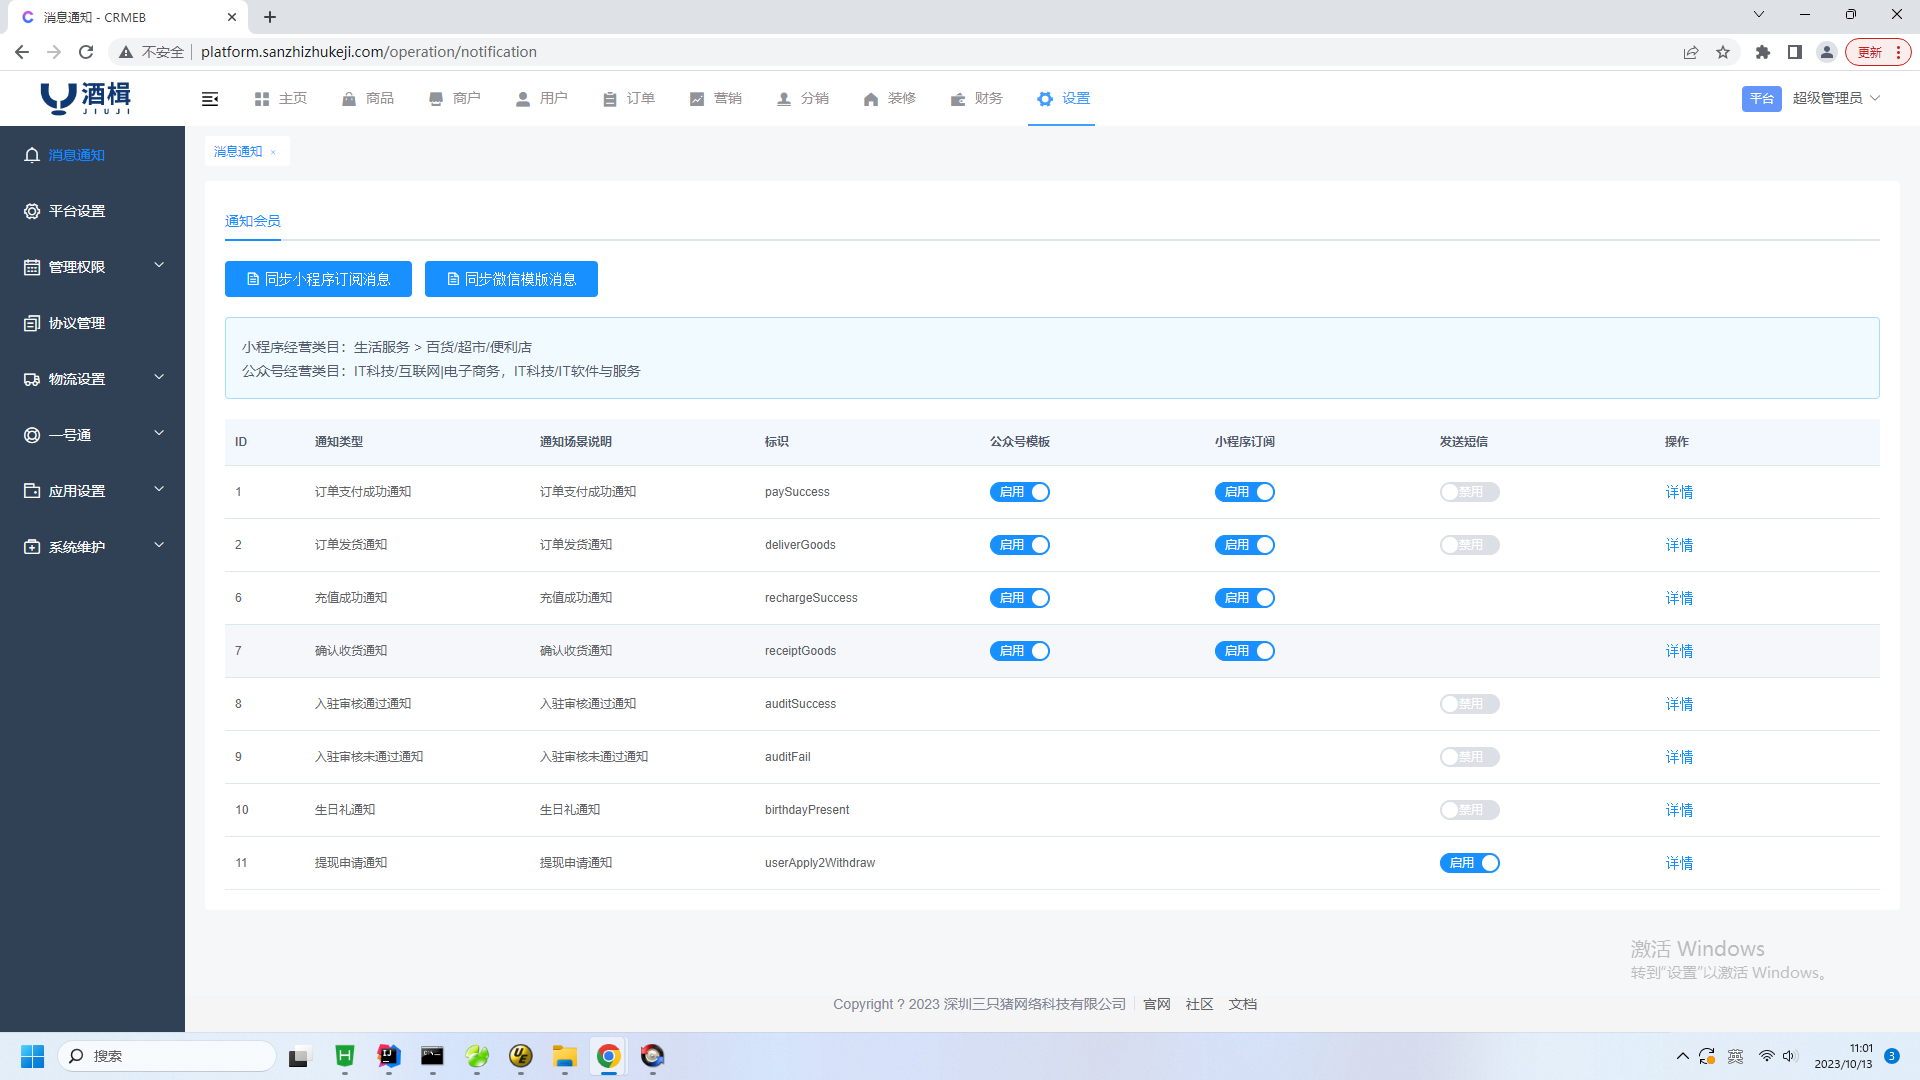Open the 超级管理员 account dropdown
The height and width of the screenshot is (1080, 1920).
click(1836, 98)
